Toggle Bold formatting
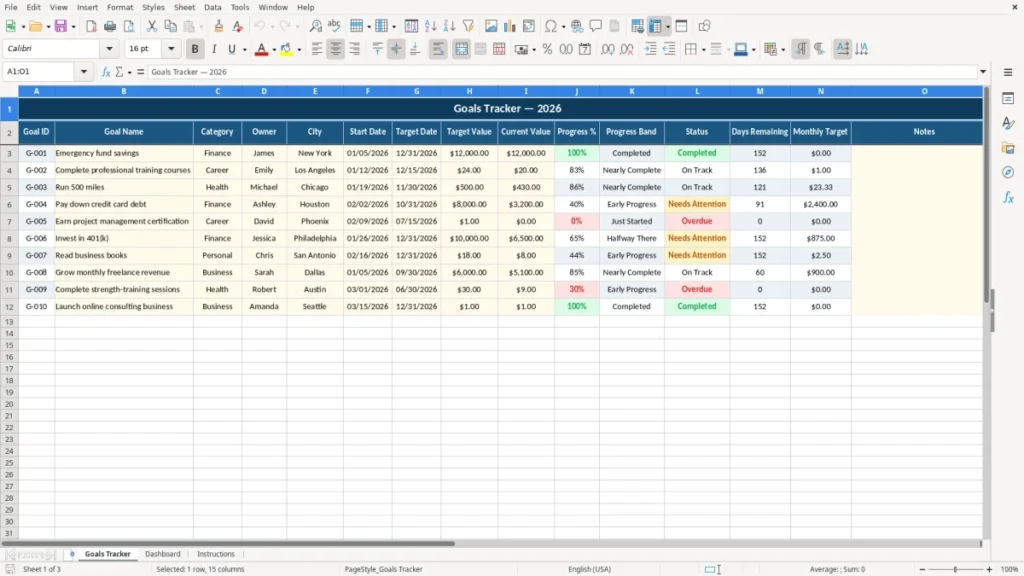Image resolution: width=1024 pixels, height=576 pixels. [x=195, y=49]
